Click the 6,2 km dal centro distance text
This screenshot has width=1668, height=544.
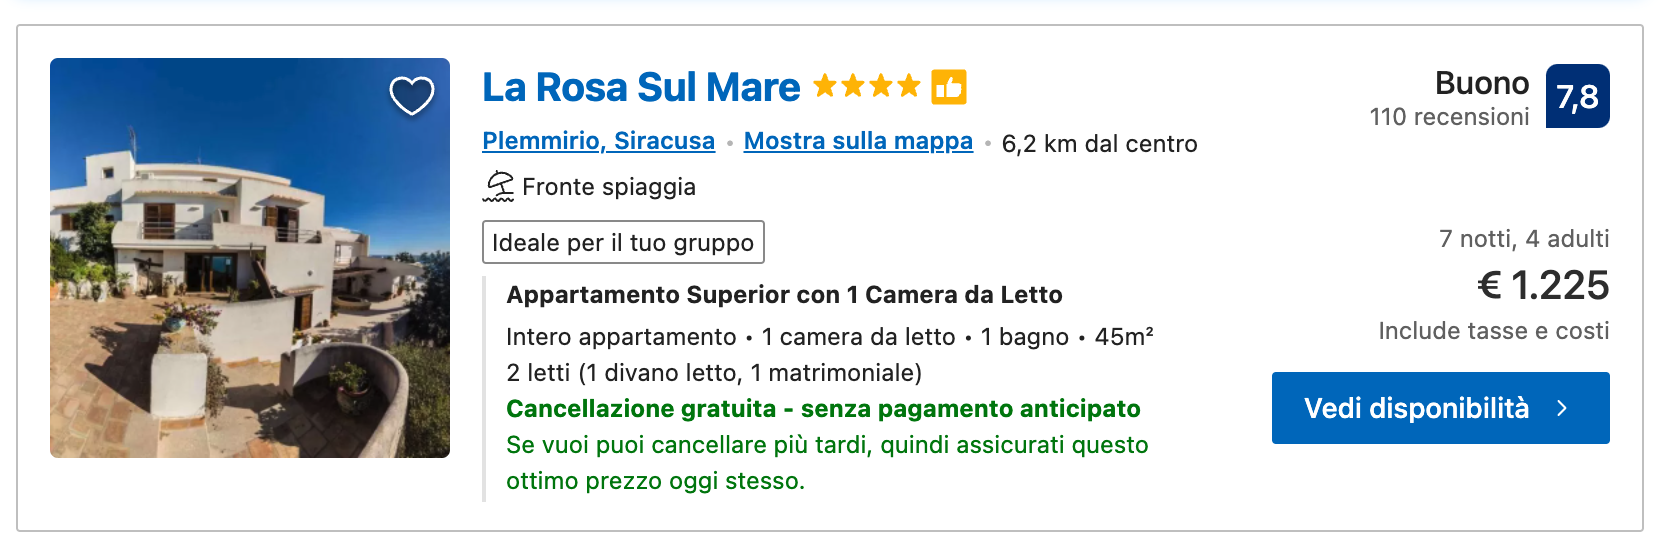coord(1099,144)
